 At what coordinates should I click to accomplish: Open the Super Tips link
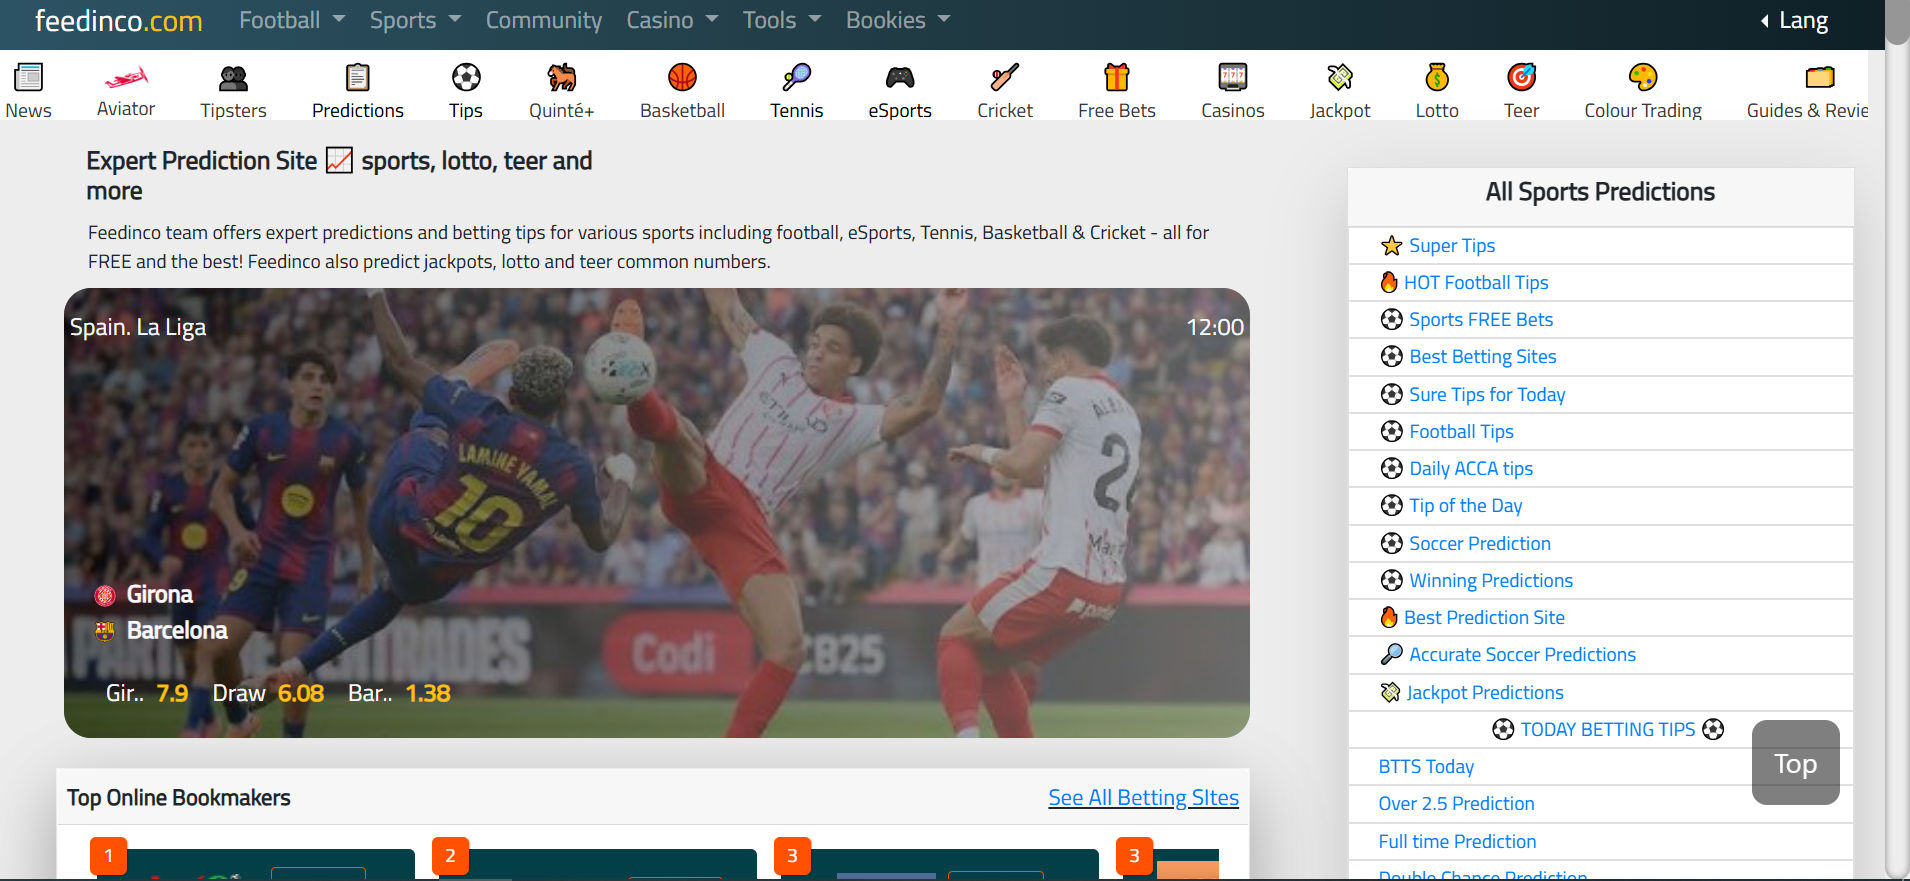1452,245
